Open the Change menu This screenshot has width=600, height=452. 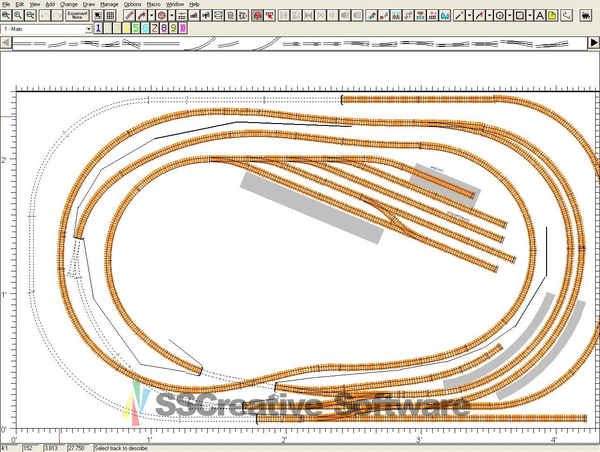69,4
